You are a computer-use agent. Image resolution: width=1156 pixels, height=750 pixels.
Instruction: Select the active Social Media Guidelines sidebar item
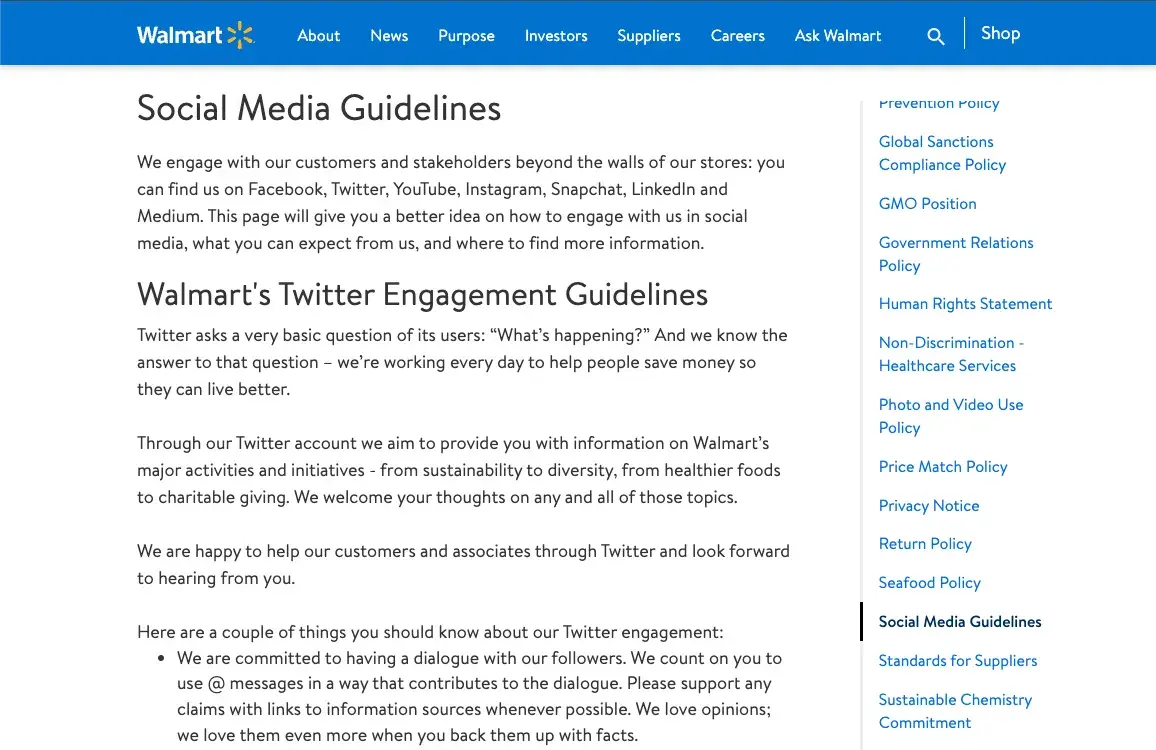(x=960, y=622)
